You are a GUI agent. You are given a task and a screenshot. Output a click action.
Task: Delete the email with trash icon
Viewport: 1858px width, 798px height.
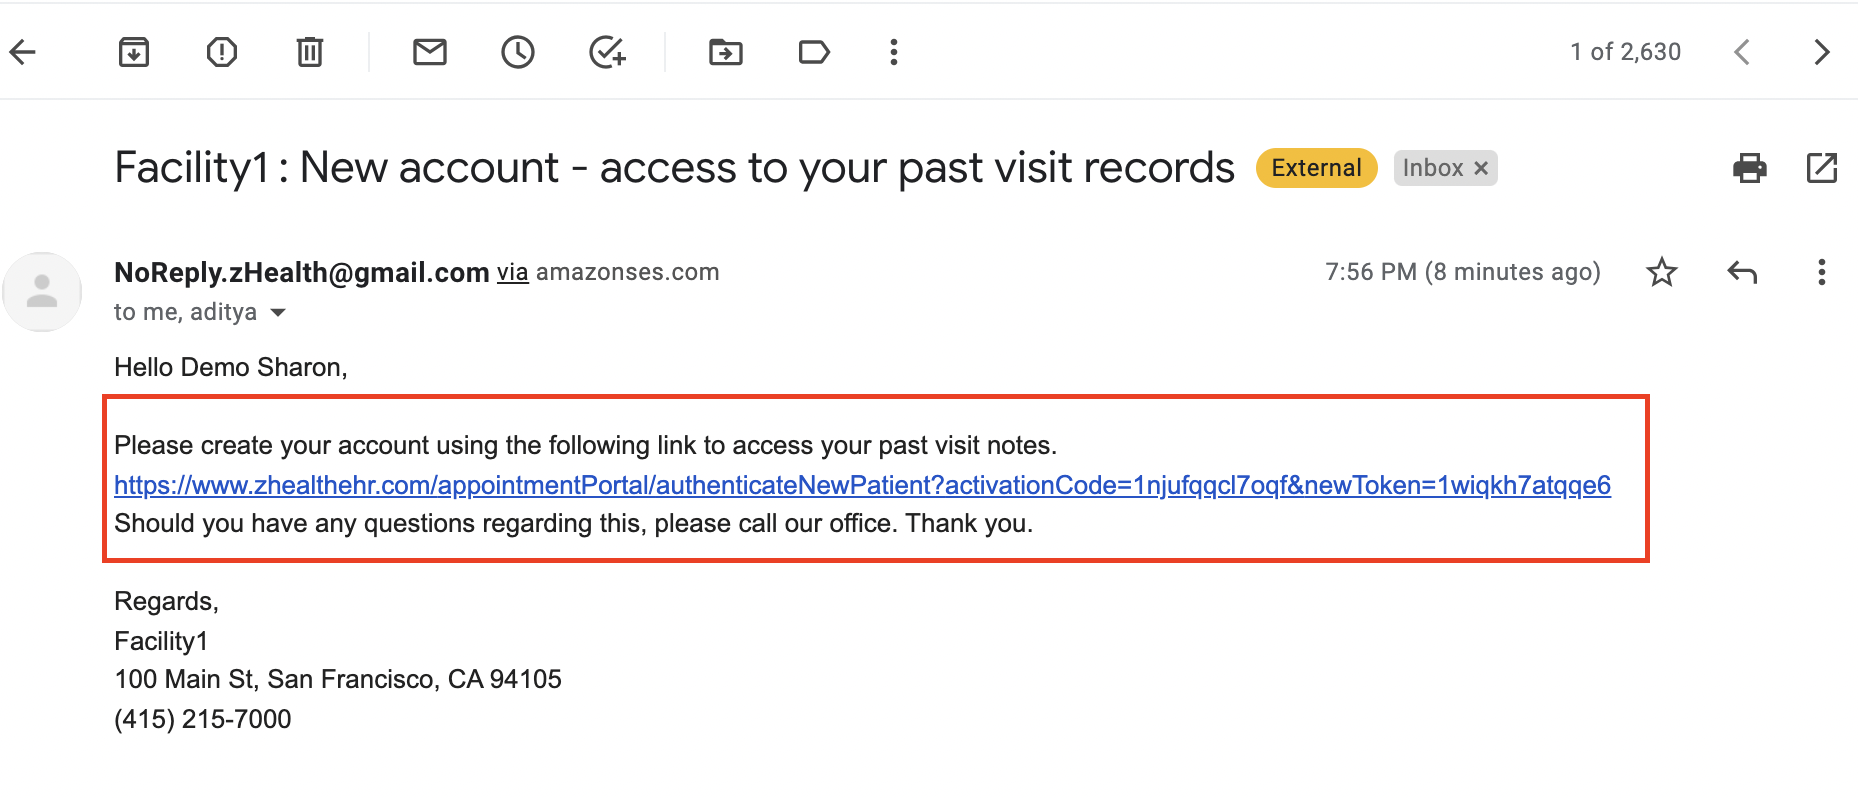(310, 52)
